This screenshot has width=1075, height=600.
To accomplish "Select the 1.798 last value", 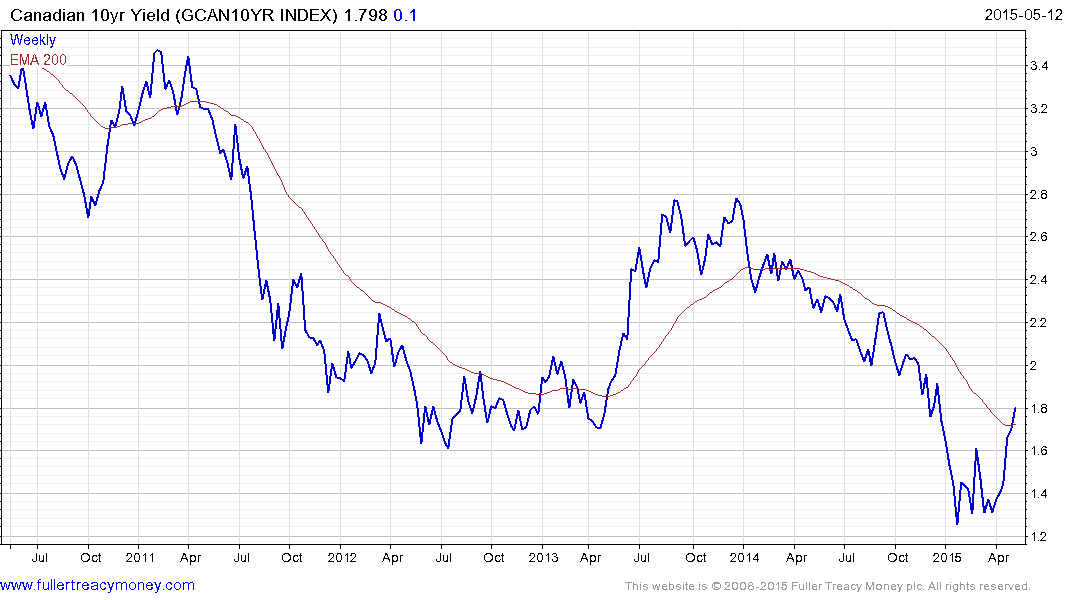I will coord(365,15).
